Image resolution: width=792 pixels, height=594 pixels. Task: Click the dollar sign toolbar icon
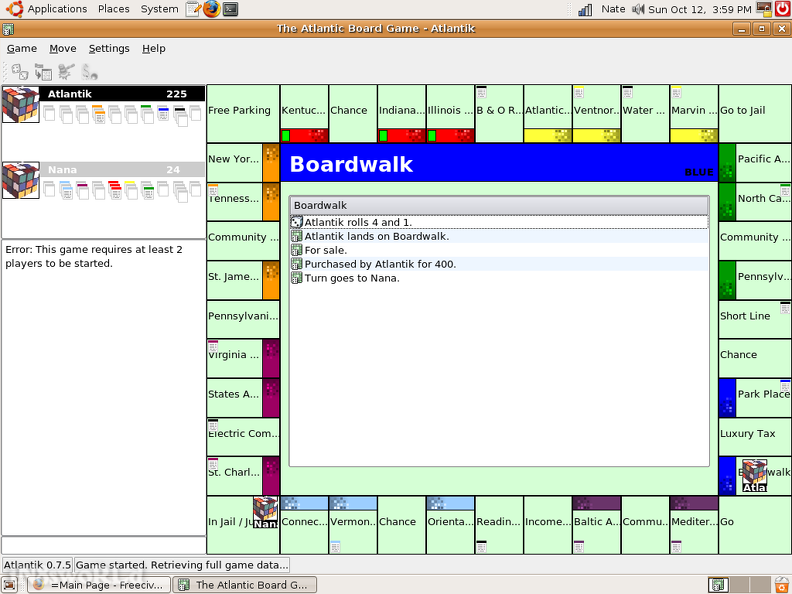[89, 72]
